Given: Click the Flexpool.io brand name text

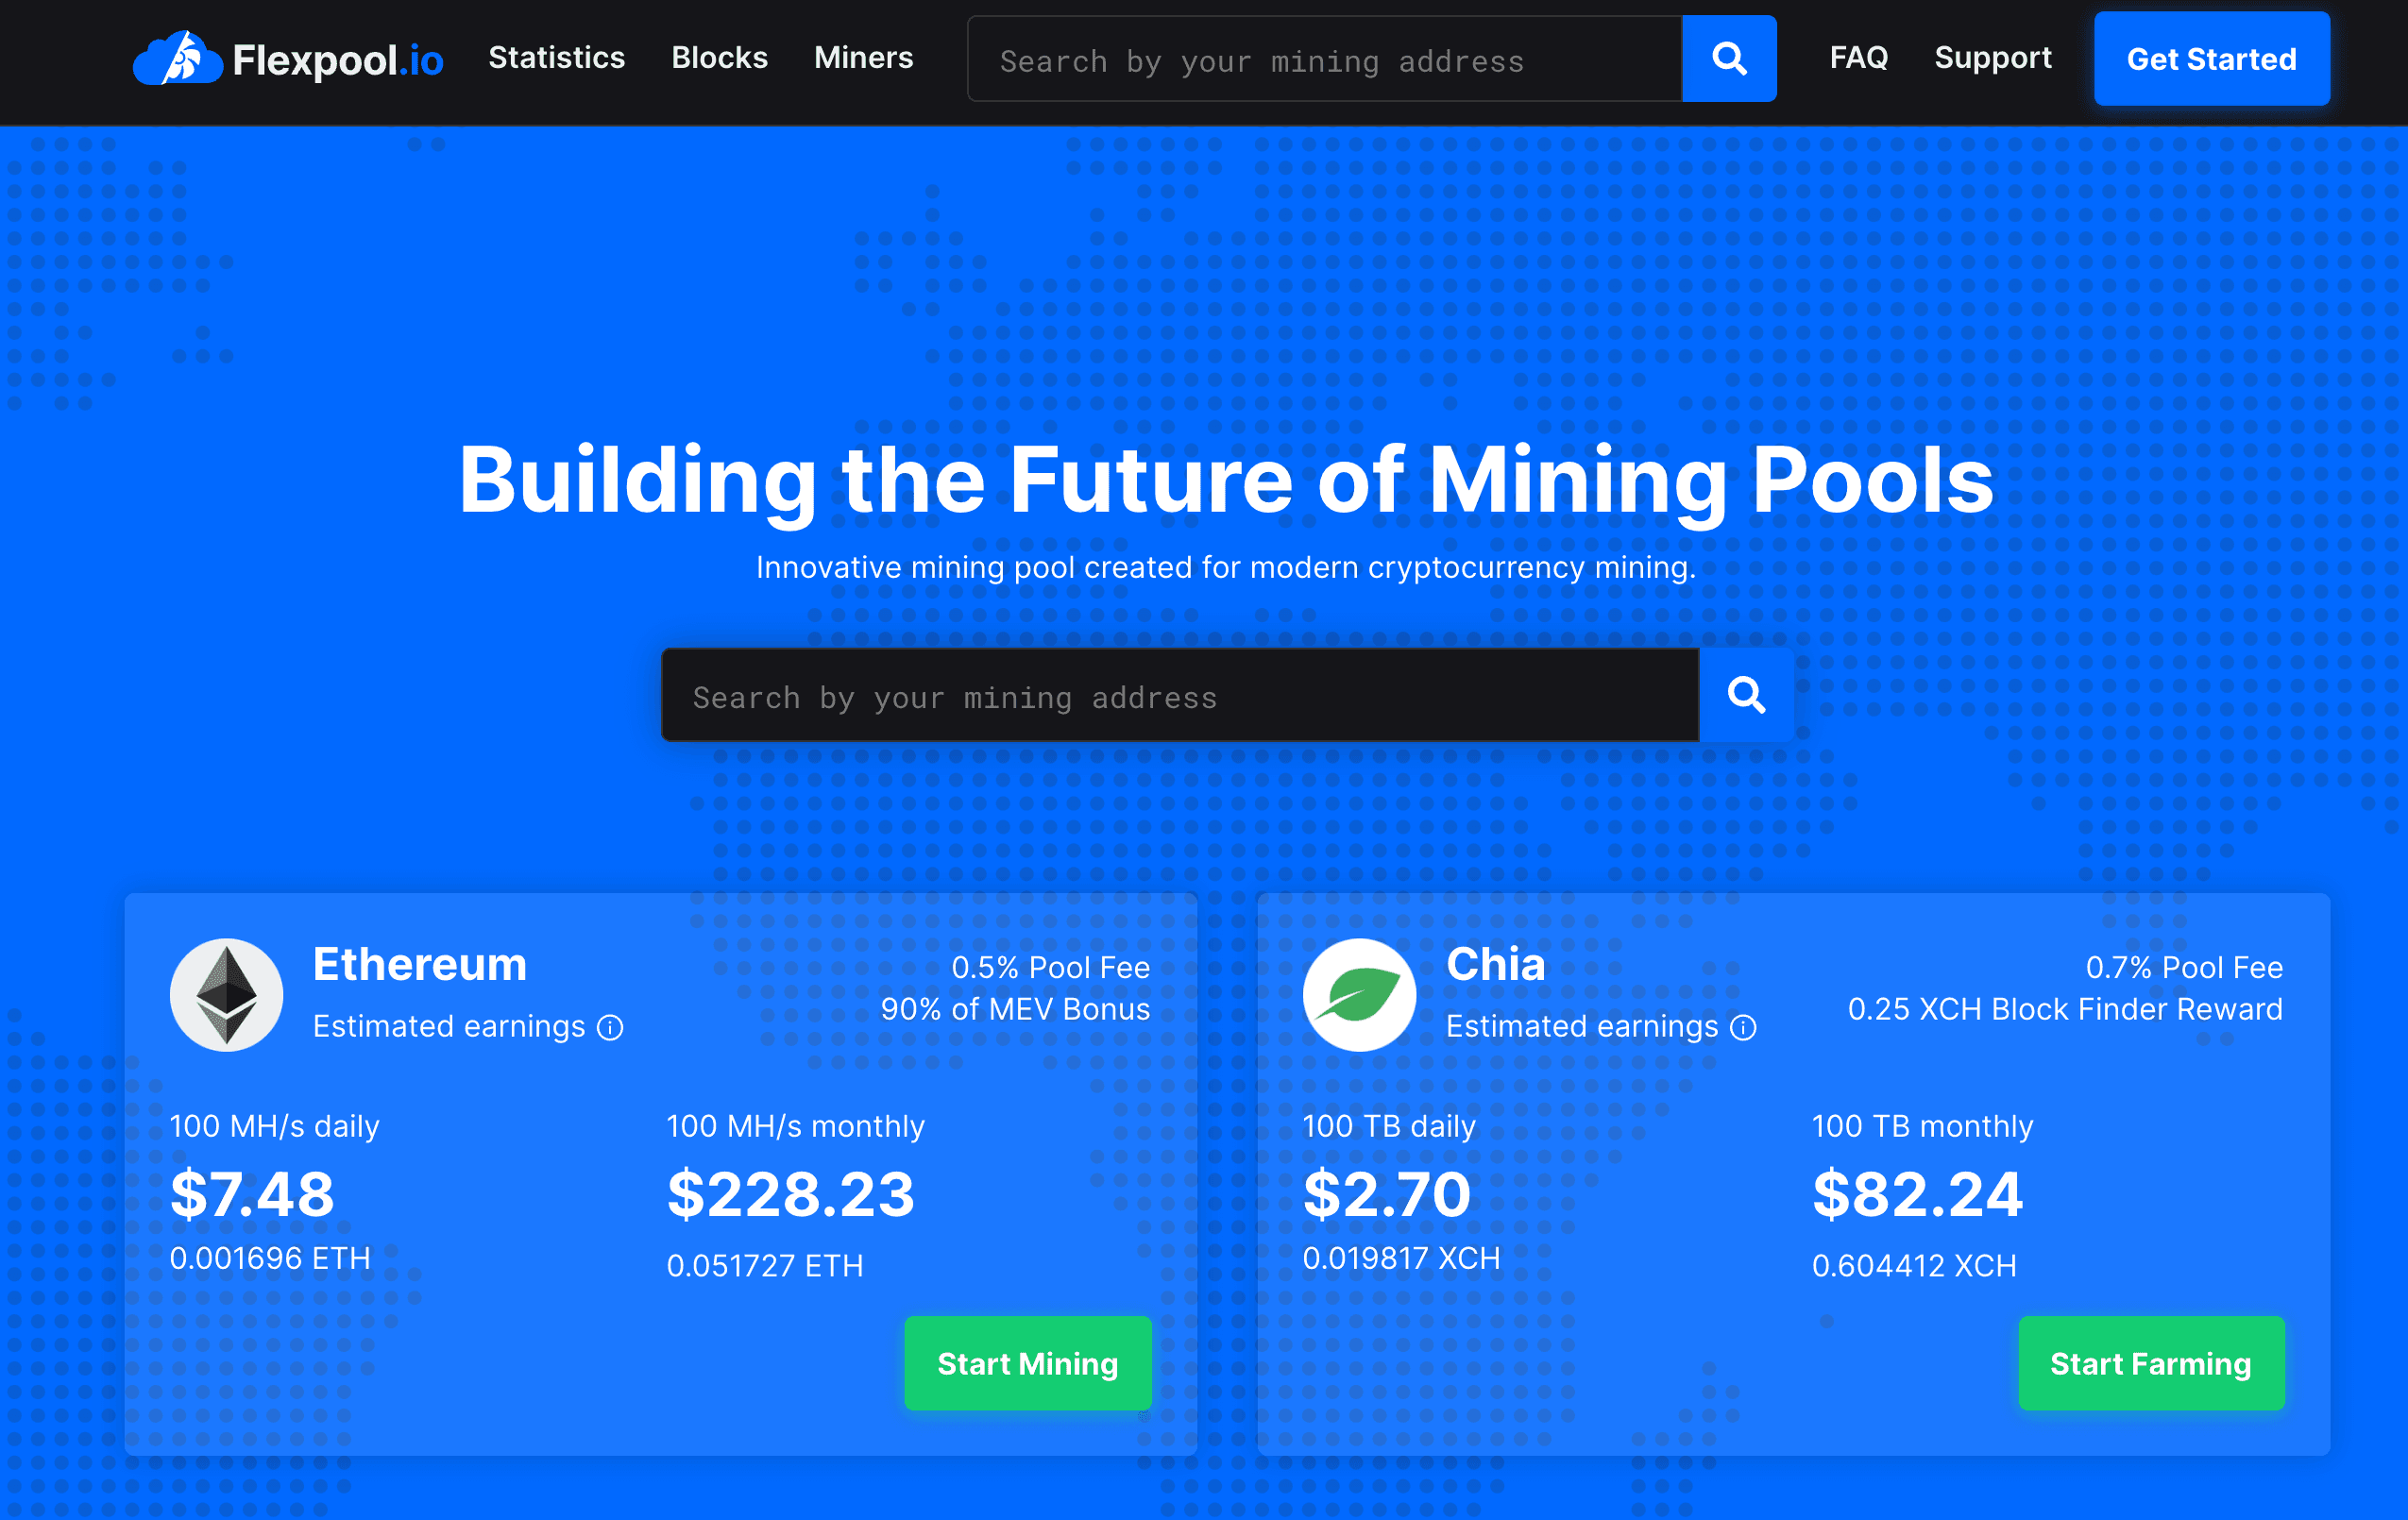Looking at the screenshot, I should point(338,60).
